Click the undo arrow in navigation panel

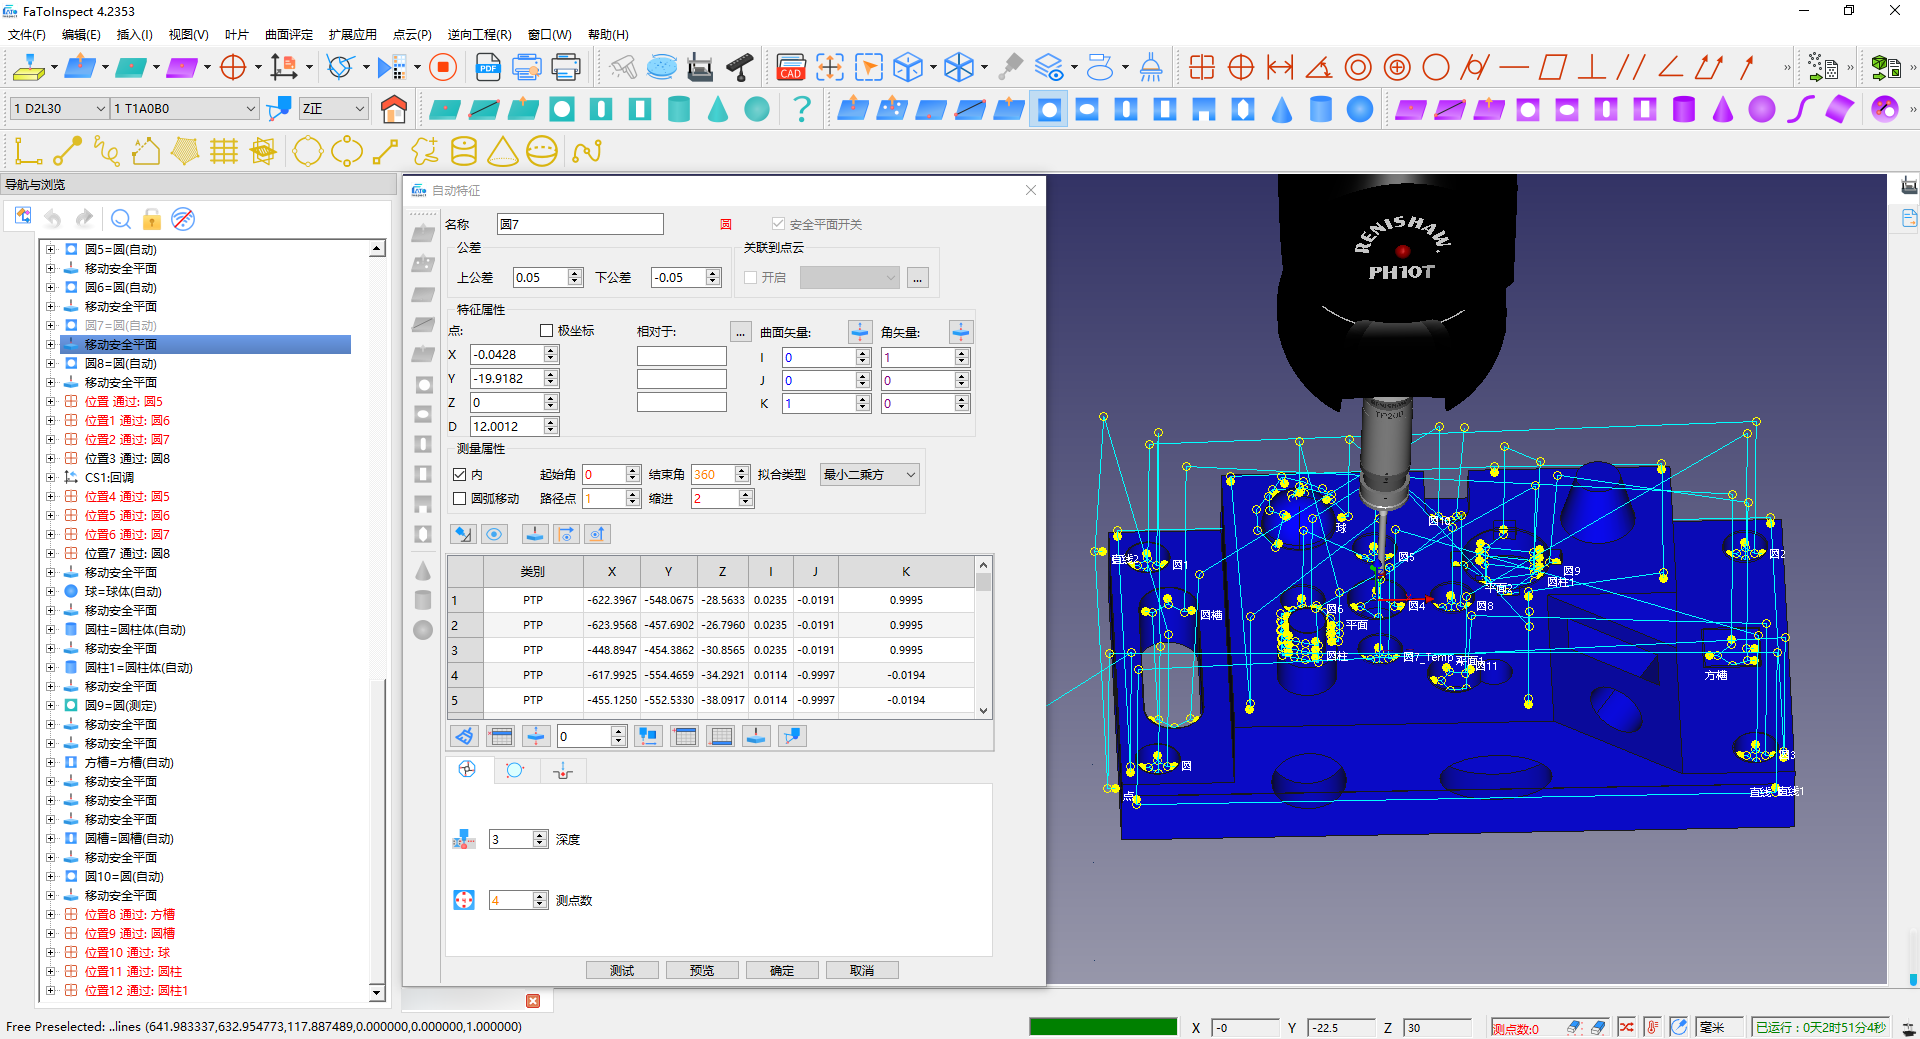53,219
